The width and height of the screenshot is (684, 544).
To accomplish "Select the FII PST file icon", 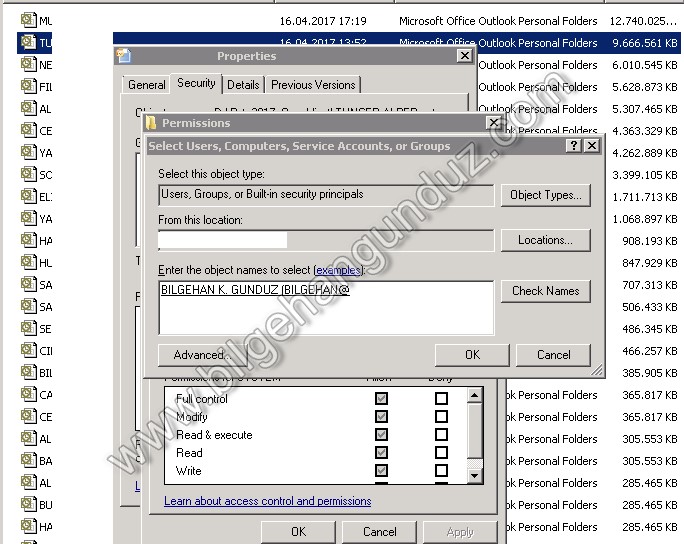I will tap(28, 86).
